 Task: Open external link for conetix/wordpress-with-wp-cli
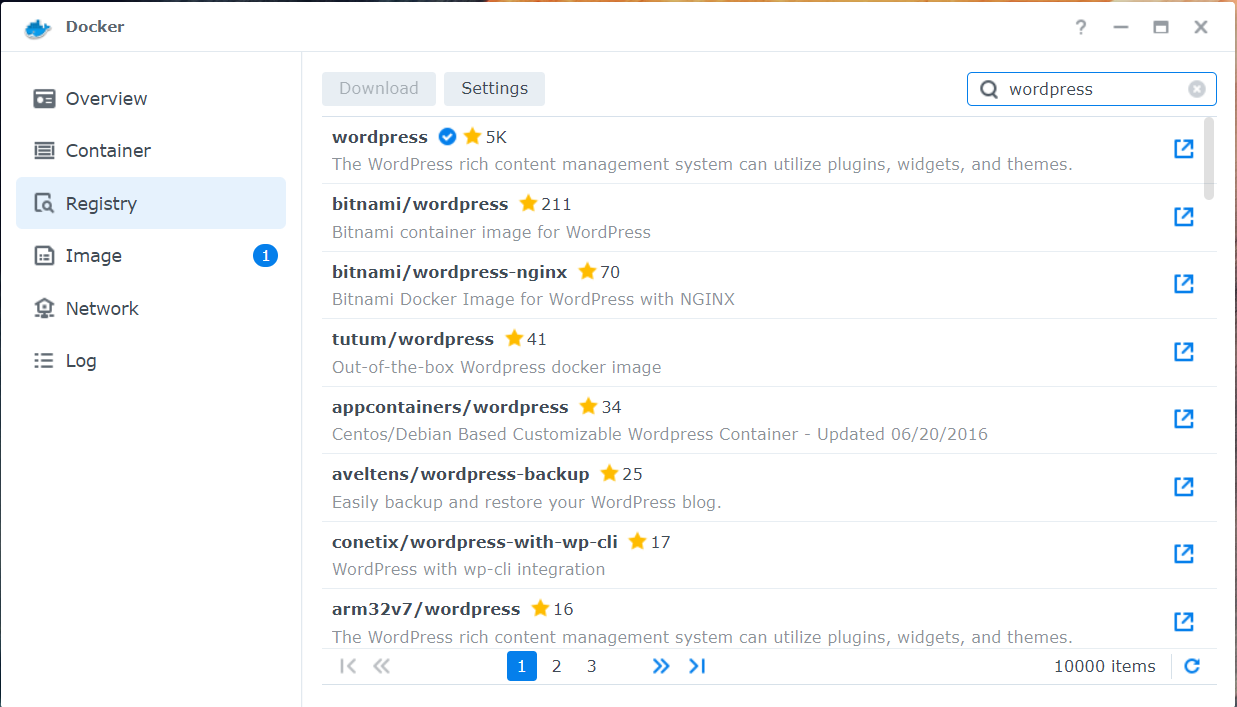click(x=1184, y=554)
